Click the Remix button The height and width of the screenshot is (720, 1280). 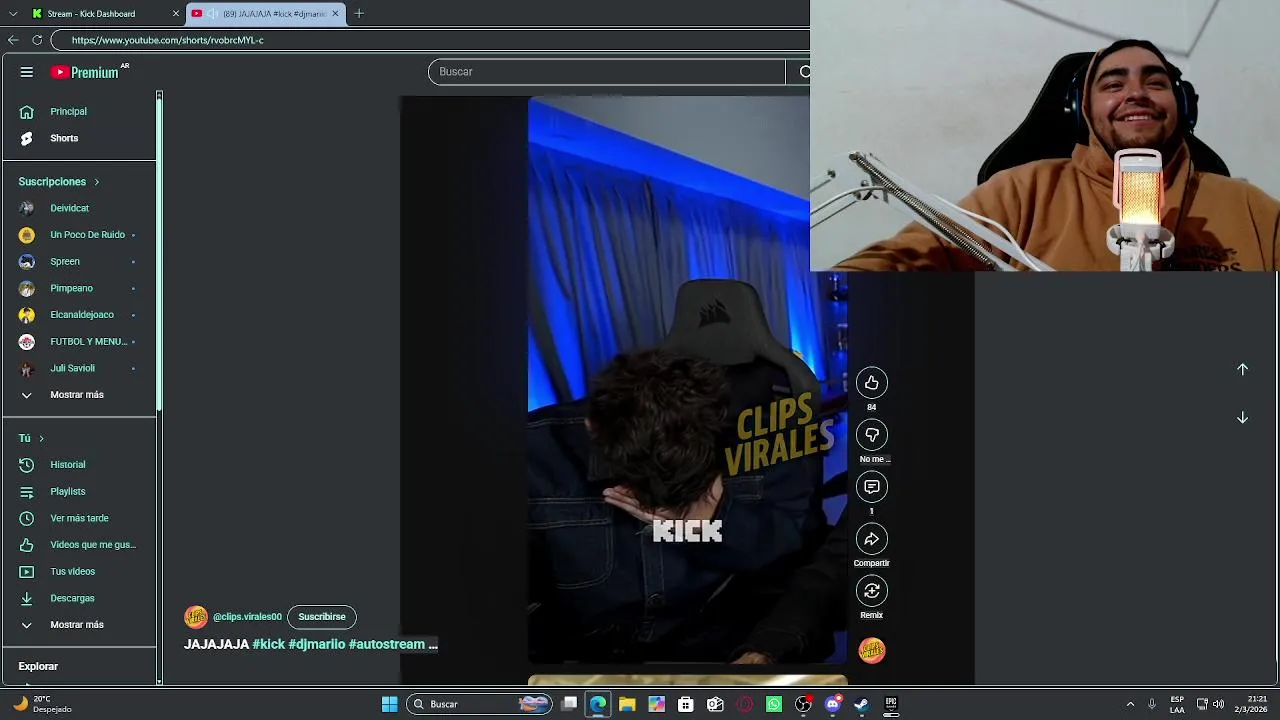[x=872, y=591]
